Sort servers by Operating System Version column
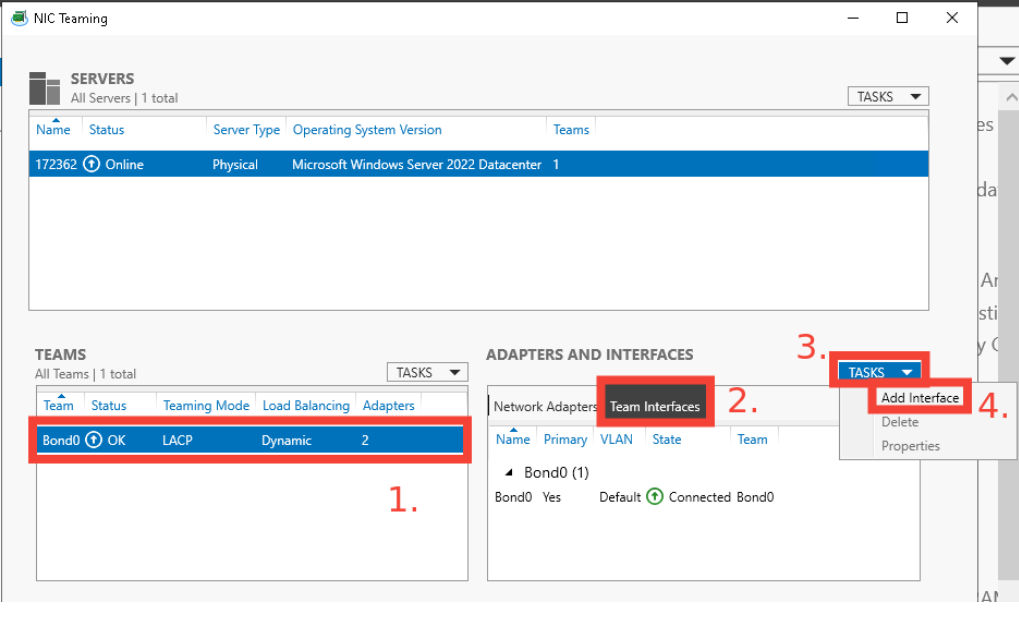 pos(367,130)
